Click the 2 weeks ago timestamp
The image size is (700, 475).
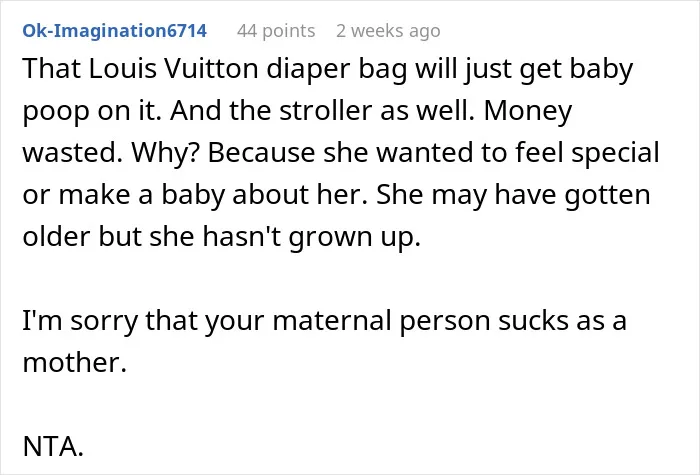(x=388, y=31)
